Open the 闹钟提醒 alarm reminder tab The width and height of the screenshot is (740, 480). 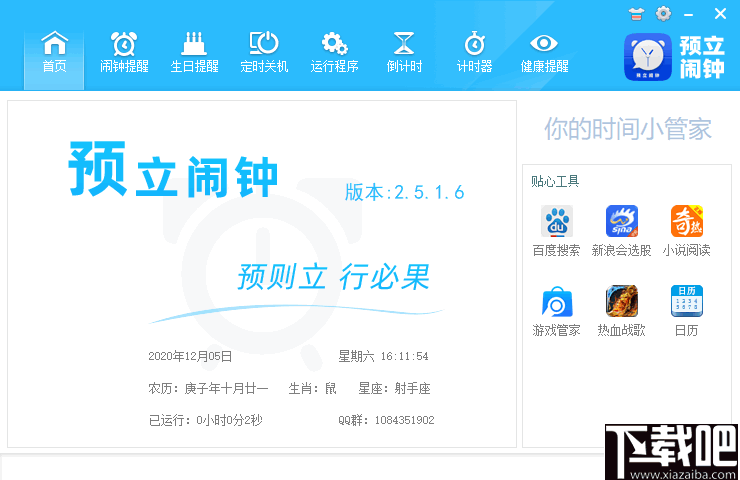coord(124,53)
